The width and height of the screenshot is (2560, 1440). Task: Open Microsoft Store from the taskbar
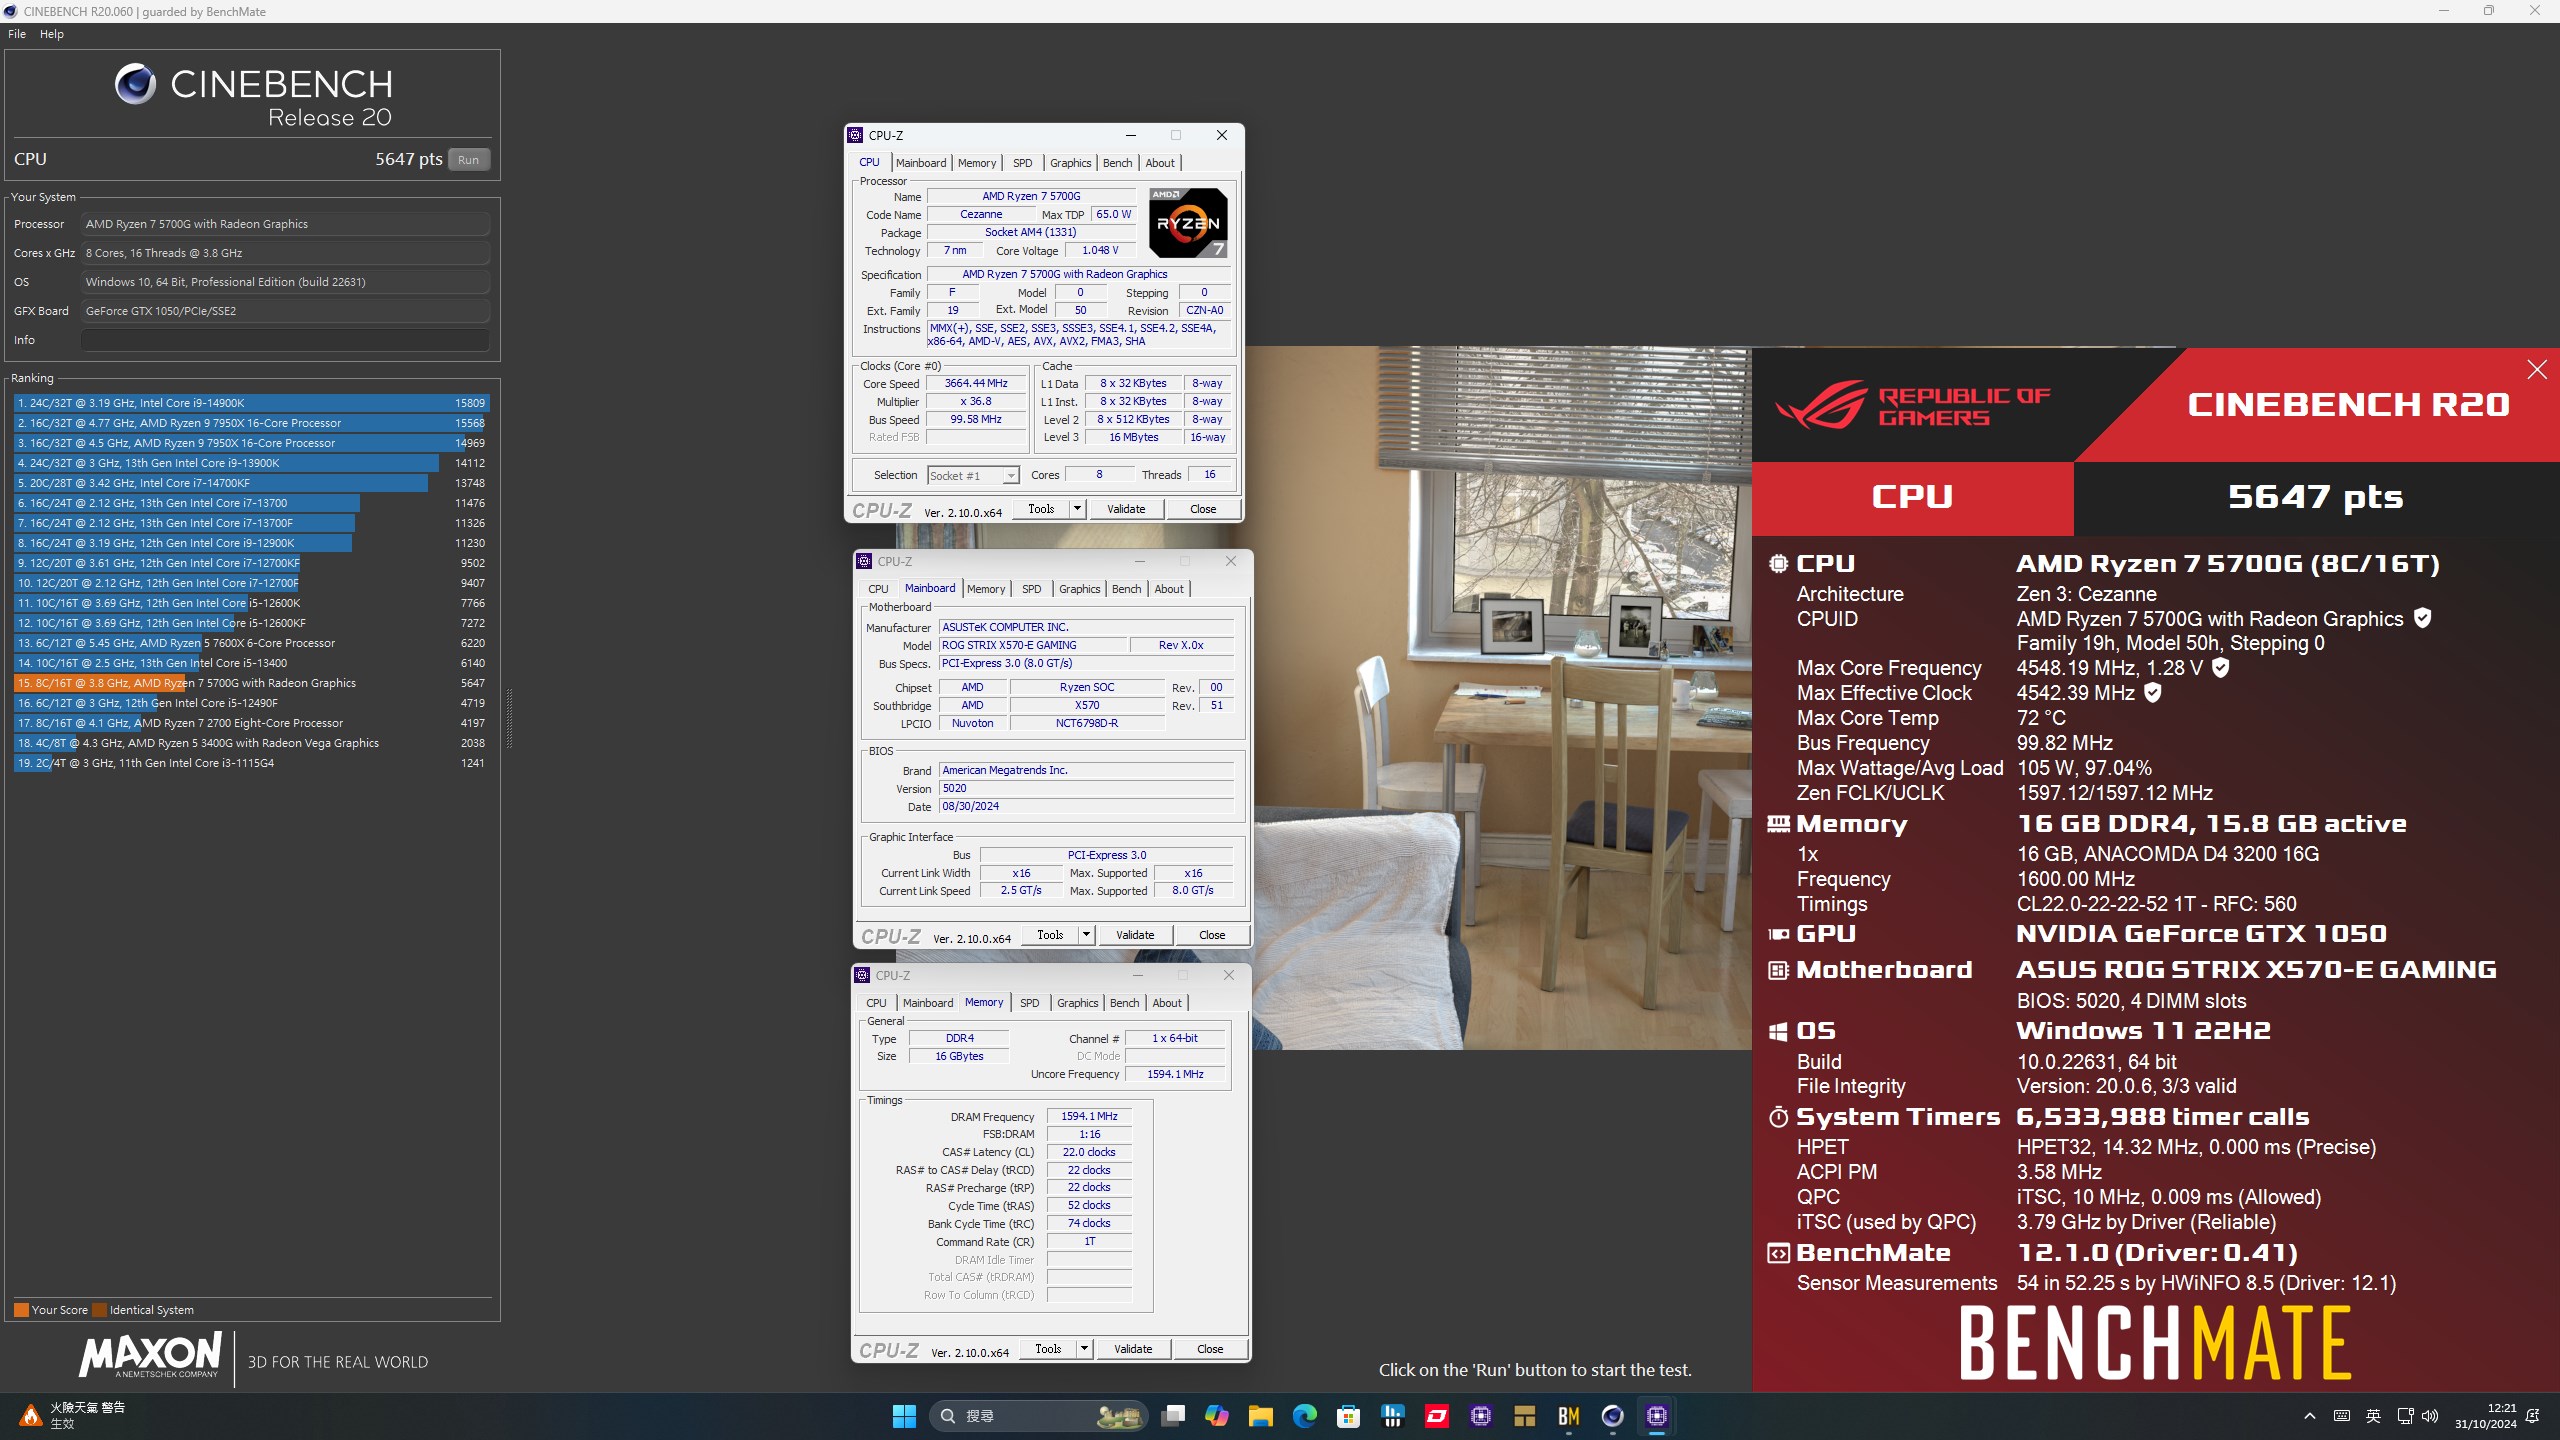click(1348, 1416)
